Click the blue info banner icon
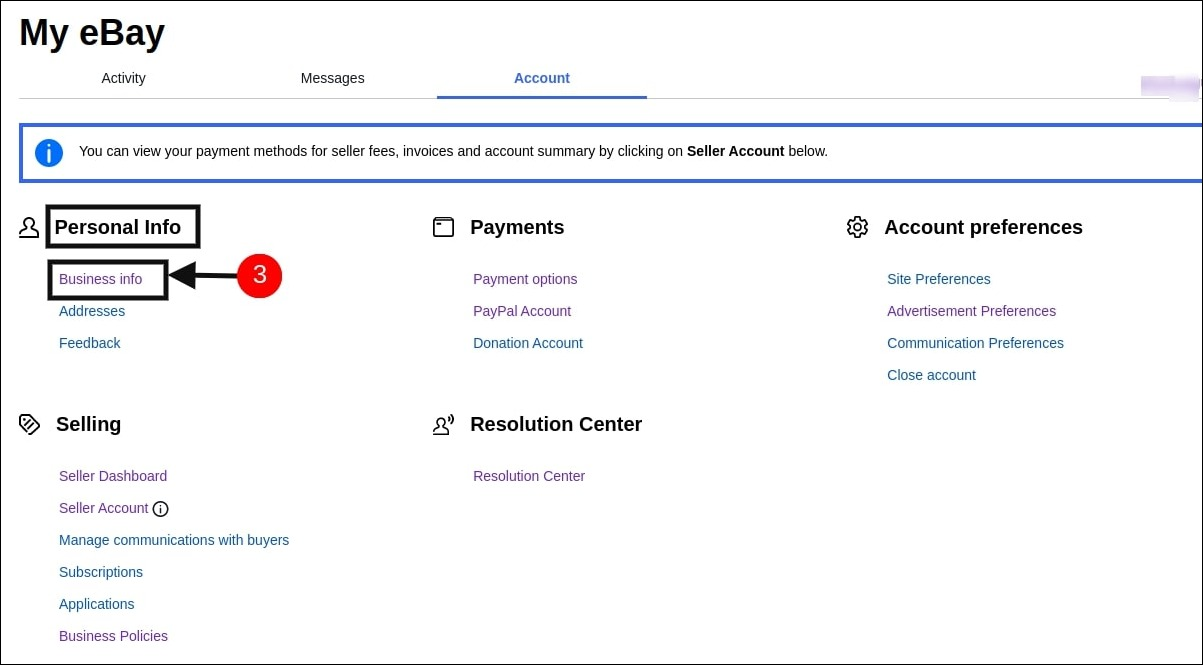This screenshot has height=665, width=1203. tap(49, 153)
